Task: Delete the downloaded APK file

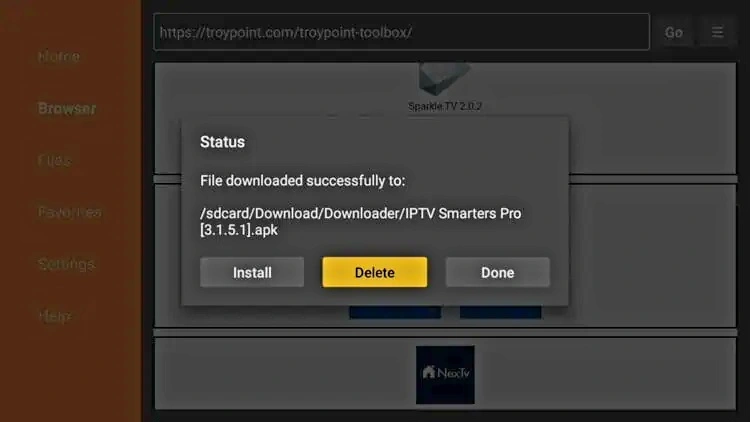Action: tap(375, 272)
